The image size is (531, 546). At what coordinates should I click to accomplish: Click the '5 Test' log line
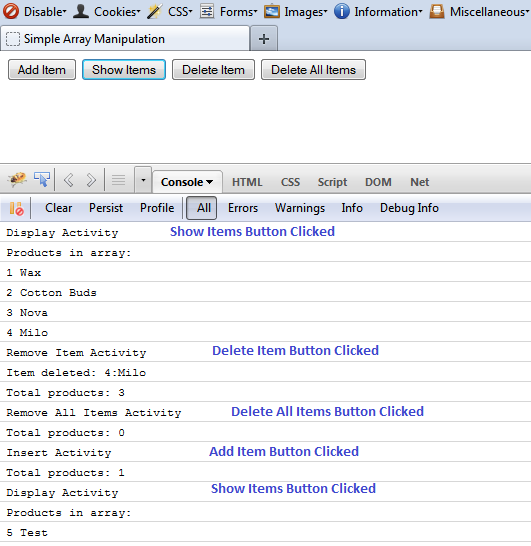(265, 532)
